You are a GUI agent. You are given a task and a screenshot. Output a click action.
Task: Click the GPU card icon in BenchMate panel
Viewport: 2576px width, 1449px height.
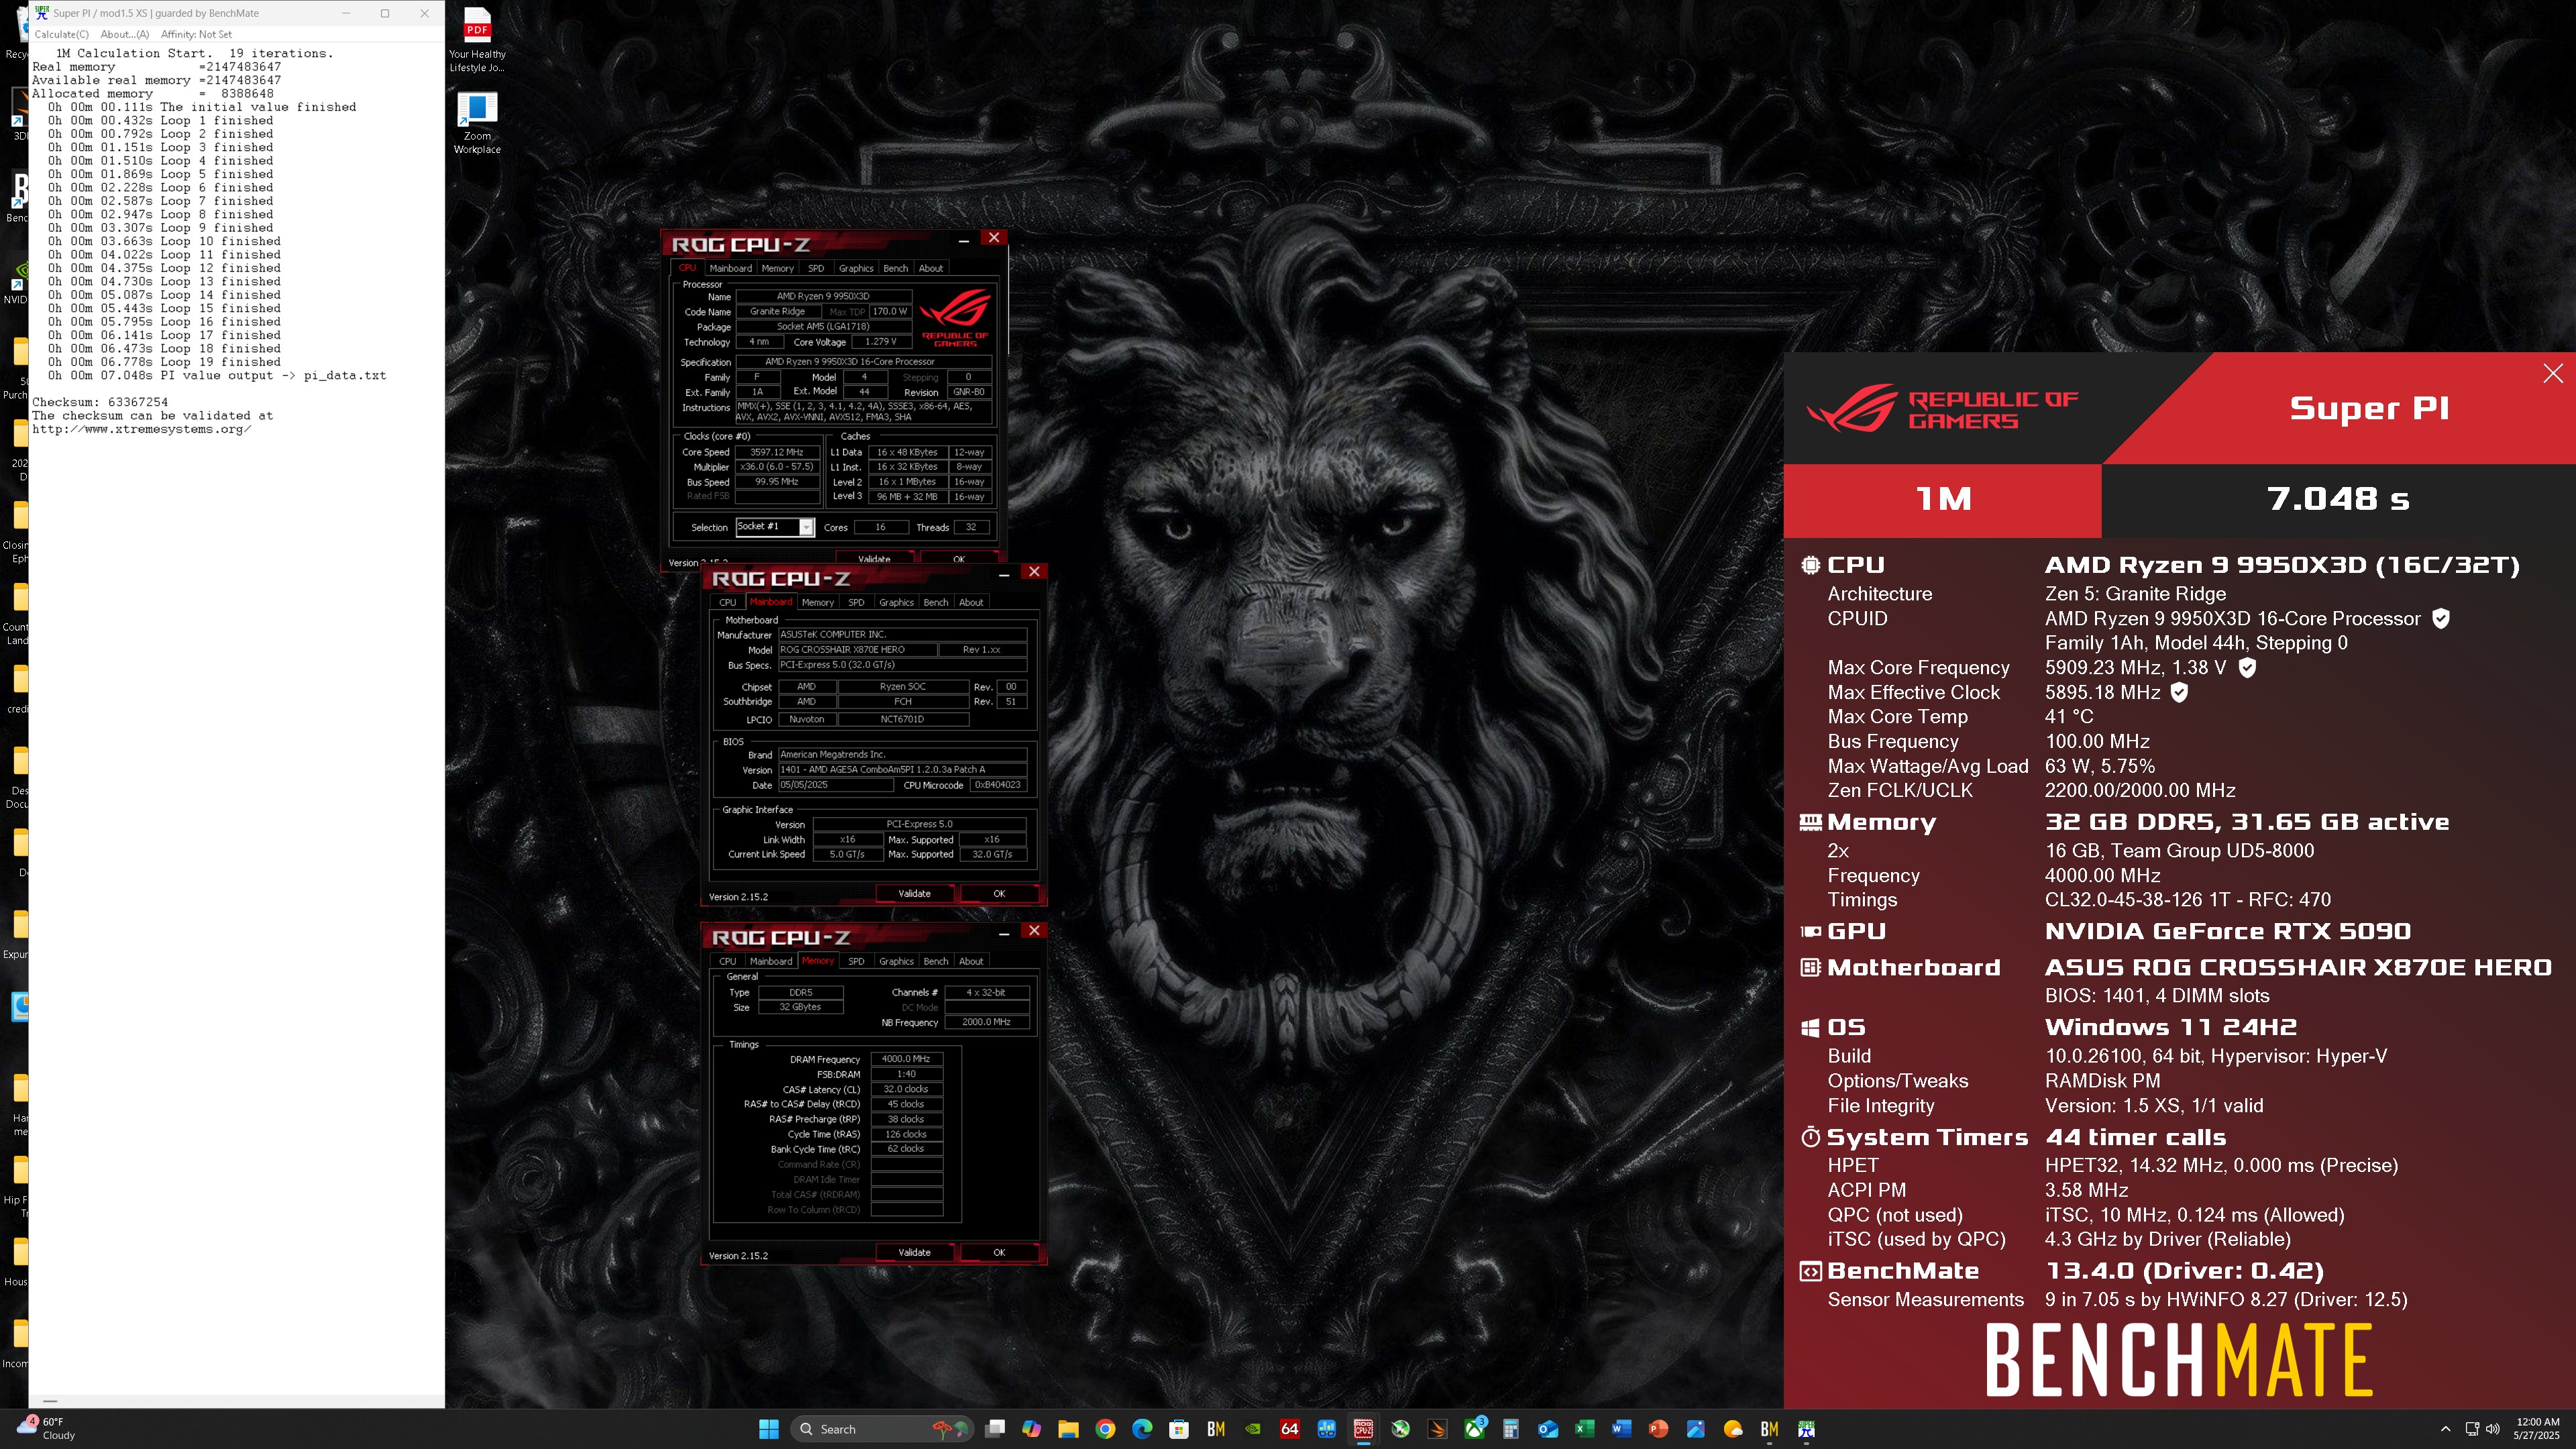(1810, 931)
